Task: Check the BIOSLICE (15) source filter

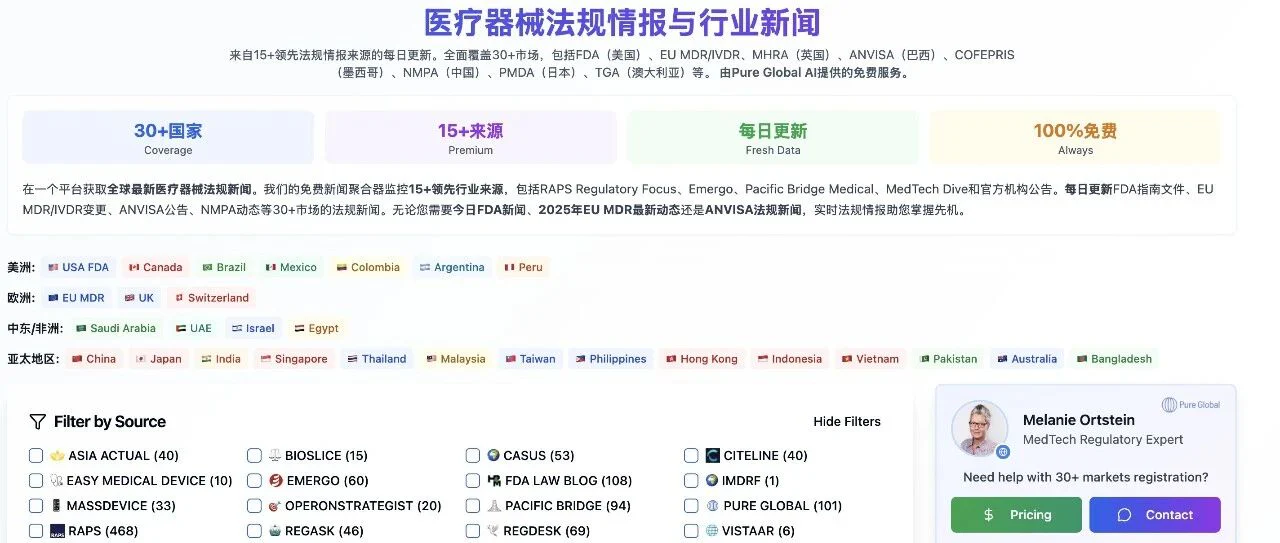Action: 254,455
